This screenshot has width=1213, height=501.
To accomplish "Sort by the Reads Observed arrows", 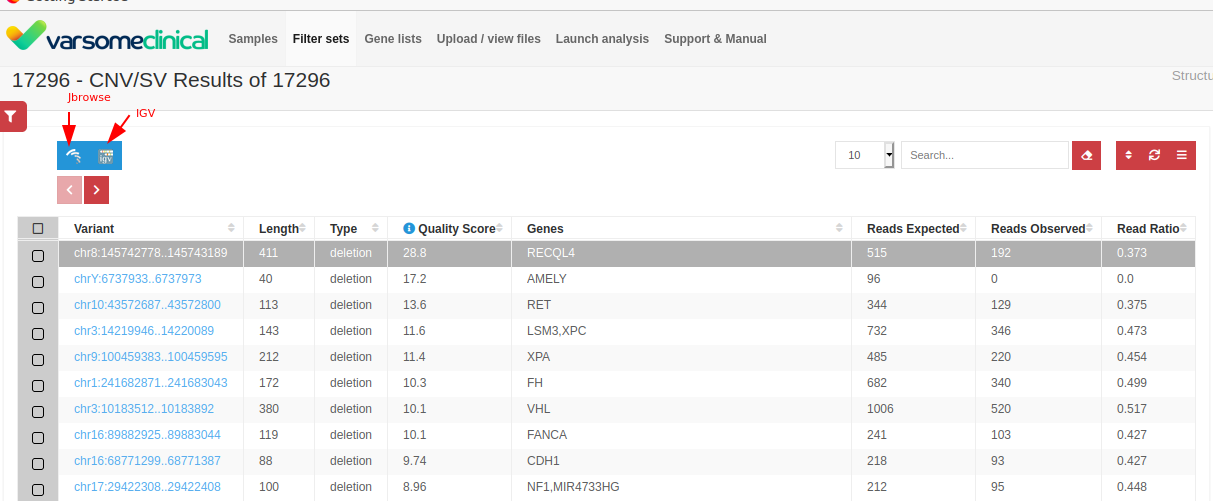I will click(x=1090, y=228).
